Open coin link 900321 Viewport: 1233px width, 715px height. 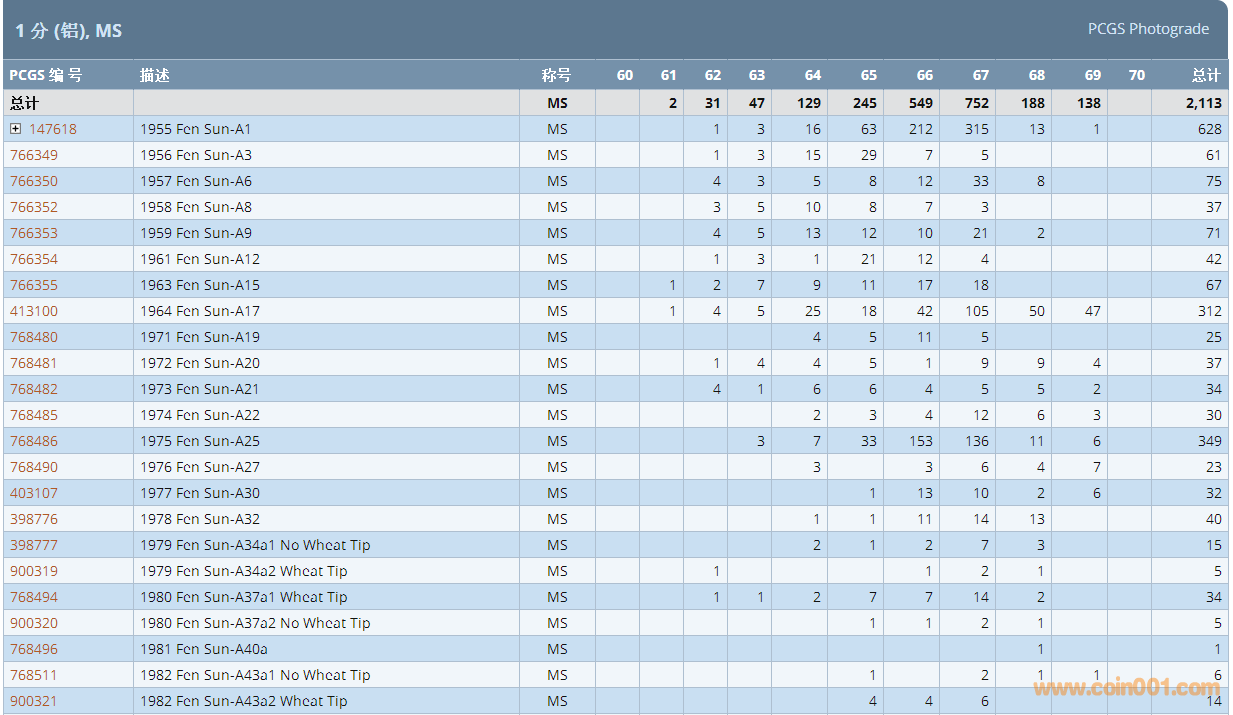click(x=34, y=701)
